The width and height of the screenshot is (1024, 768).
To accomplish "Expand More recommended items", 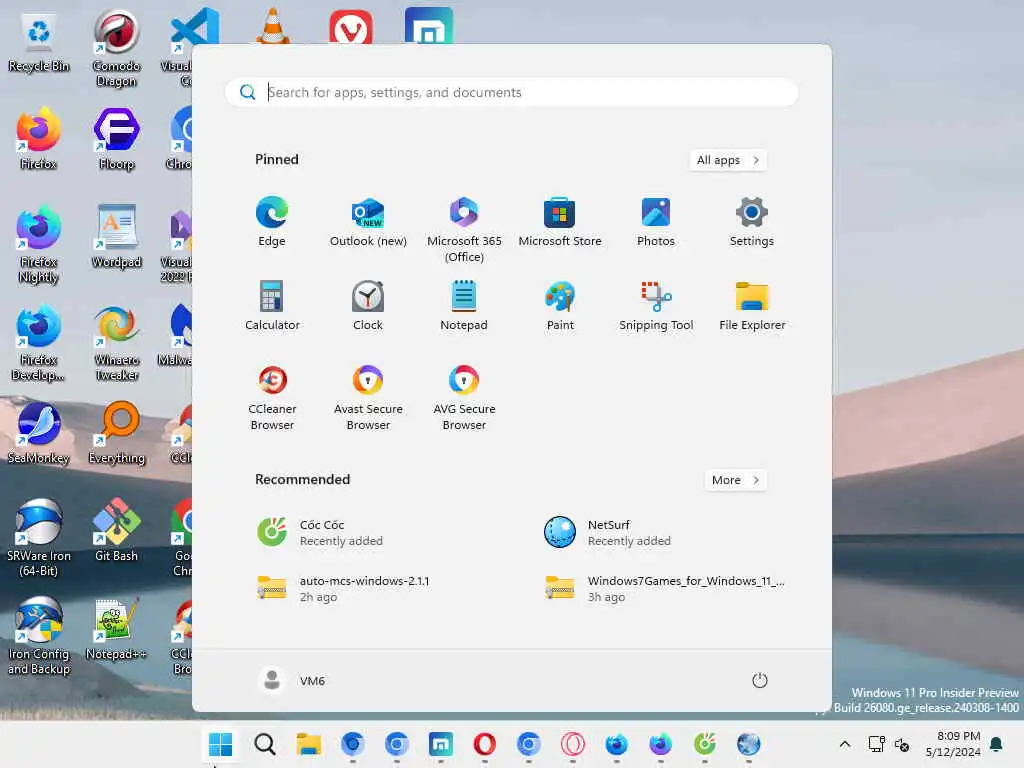I will tap(735, 480).
